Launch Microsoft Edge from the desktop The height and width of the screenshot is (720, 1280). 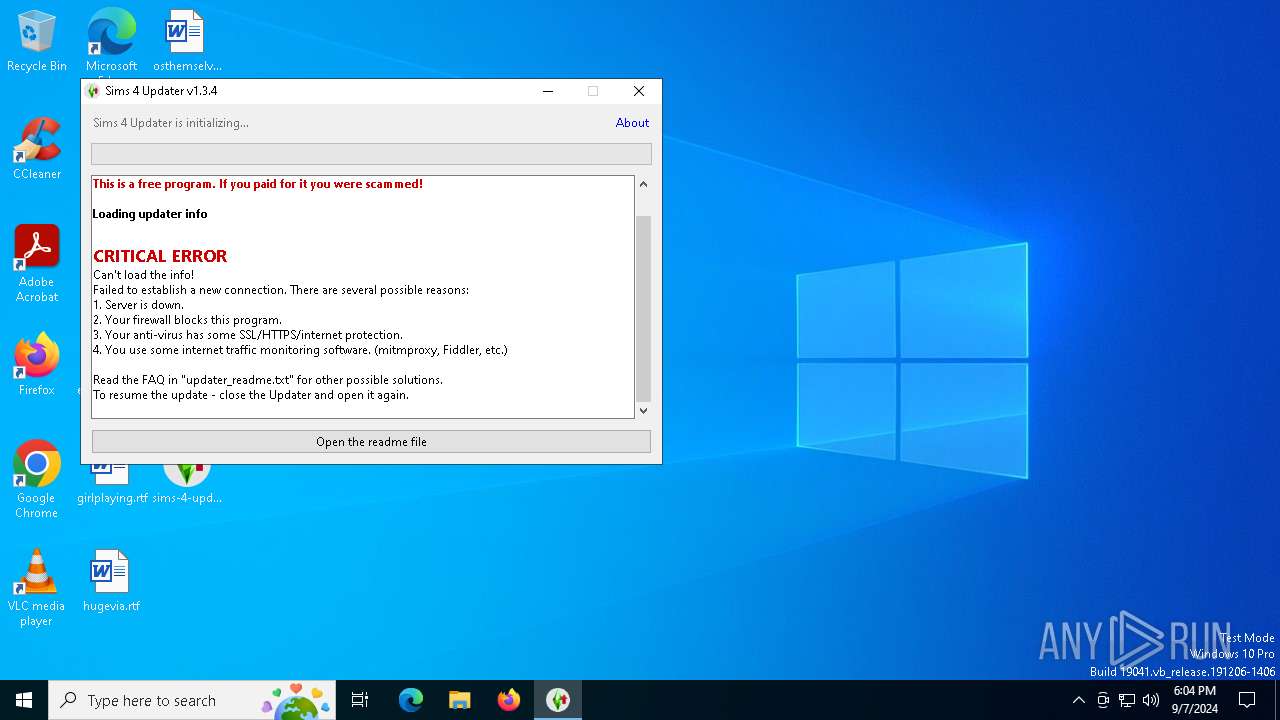111,42
